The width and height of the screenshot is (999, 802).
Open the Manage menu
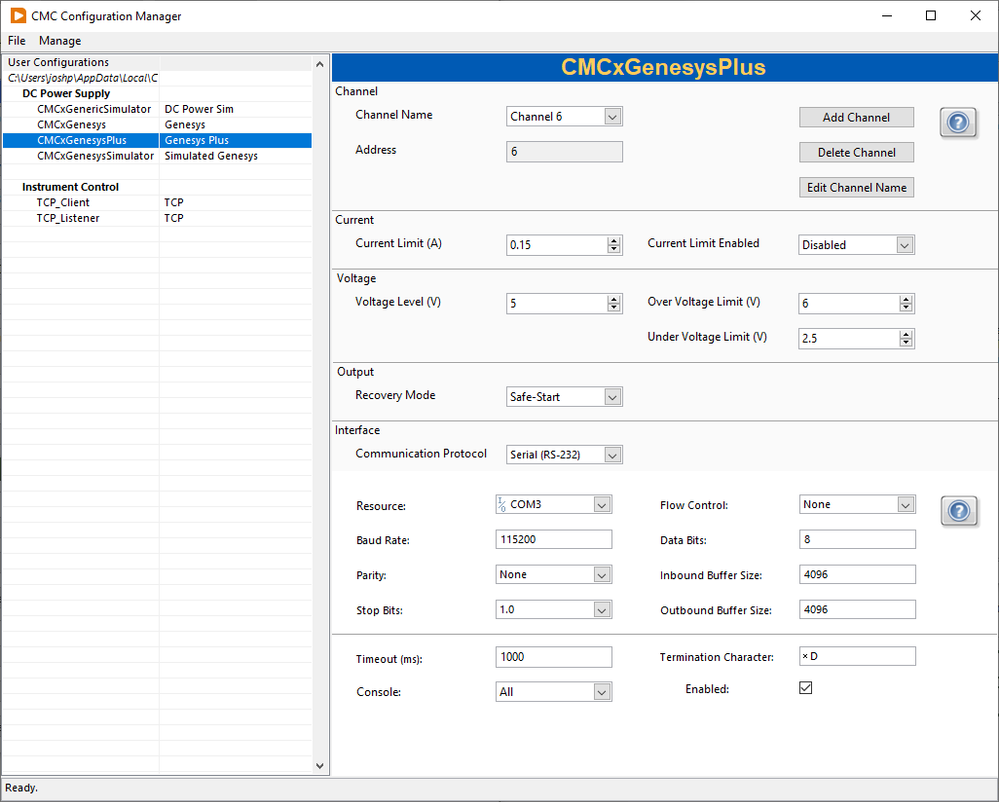(x=60, y=41)
